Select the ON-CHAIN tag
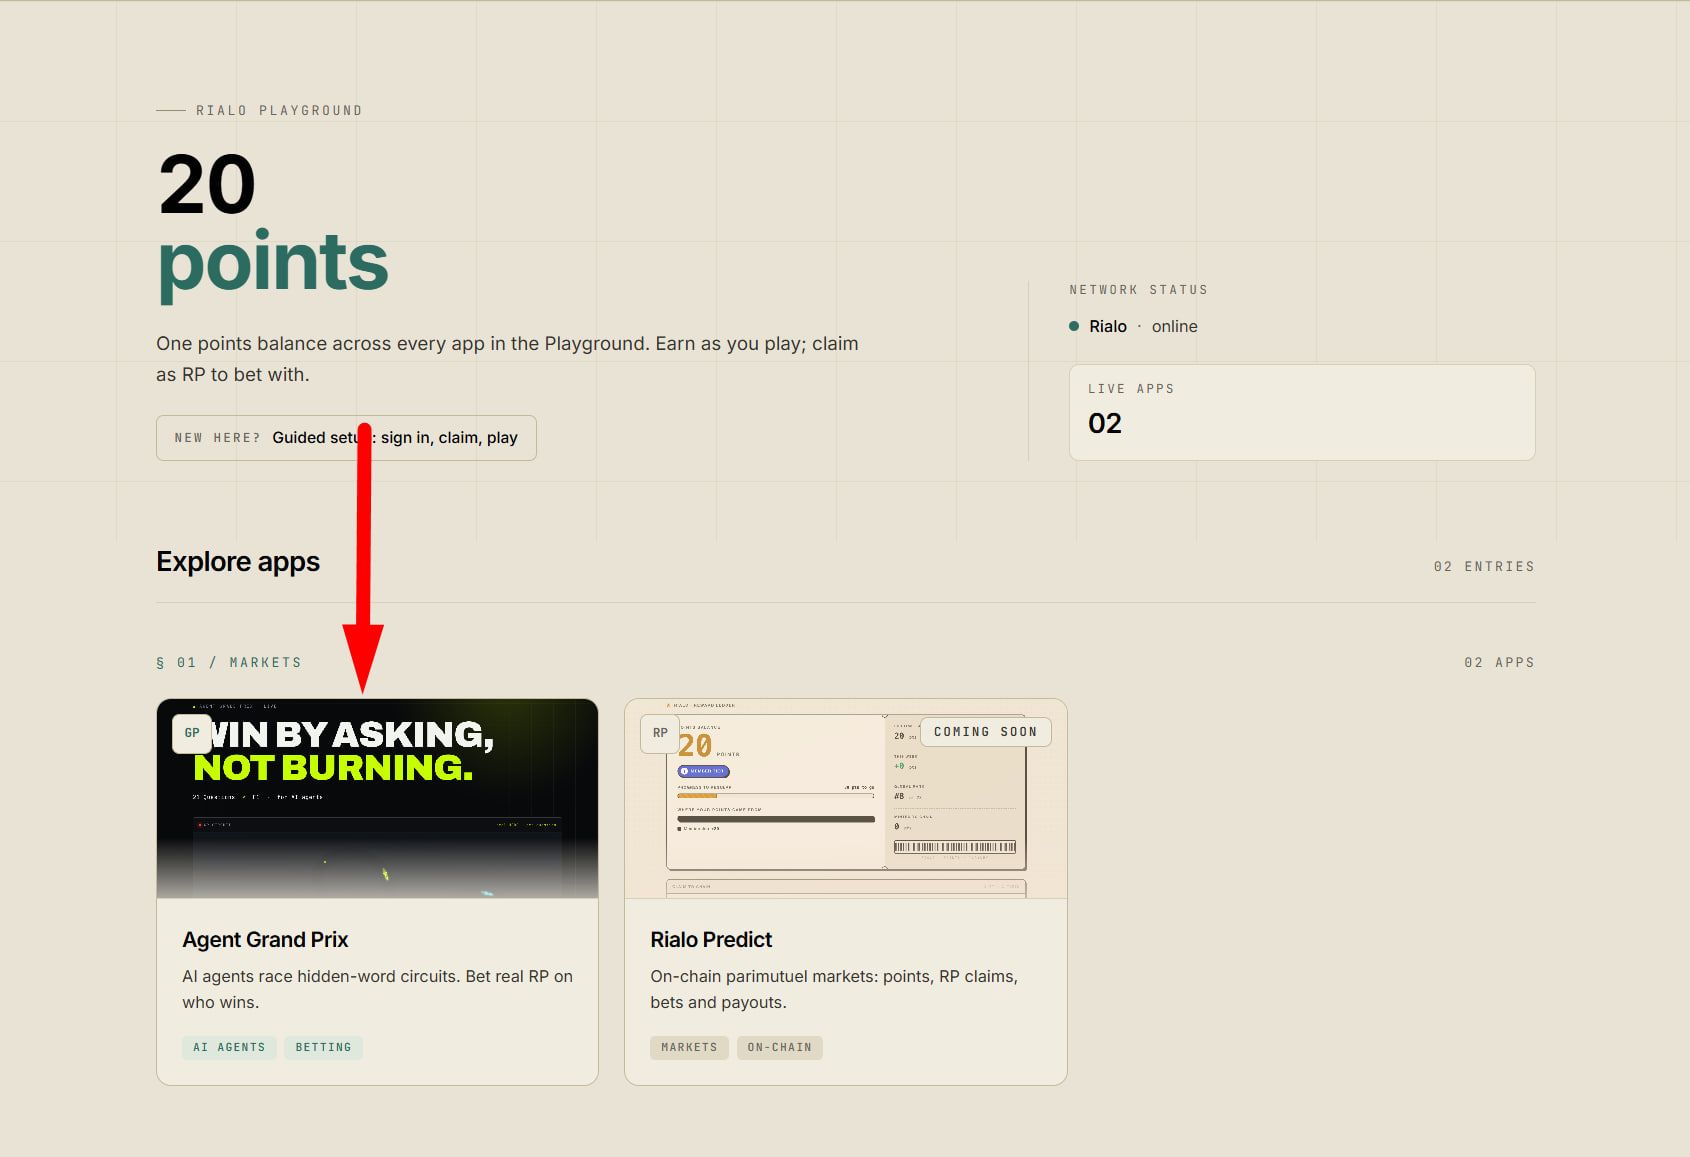The width and height of the screenshot is (1690, 1157). coord(779,1047)
